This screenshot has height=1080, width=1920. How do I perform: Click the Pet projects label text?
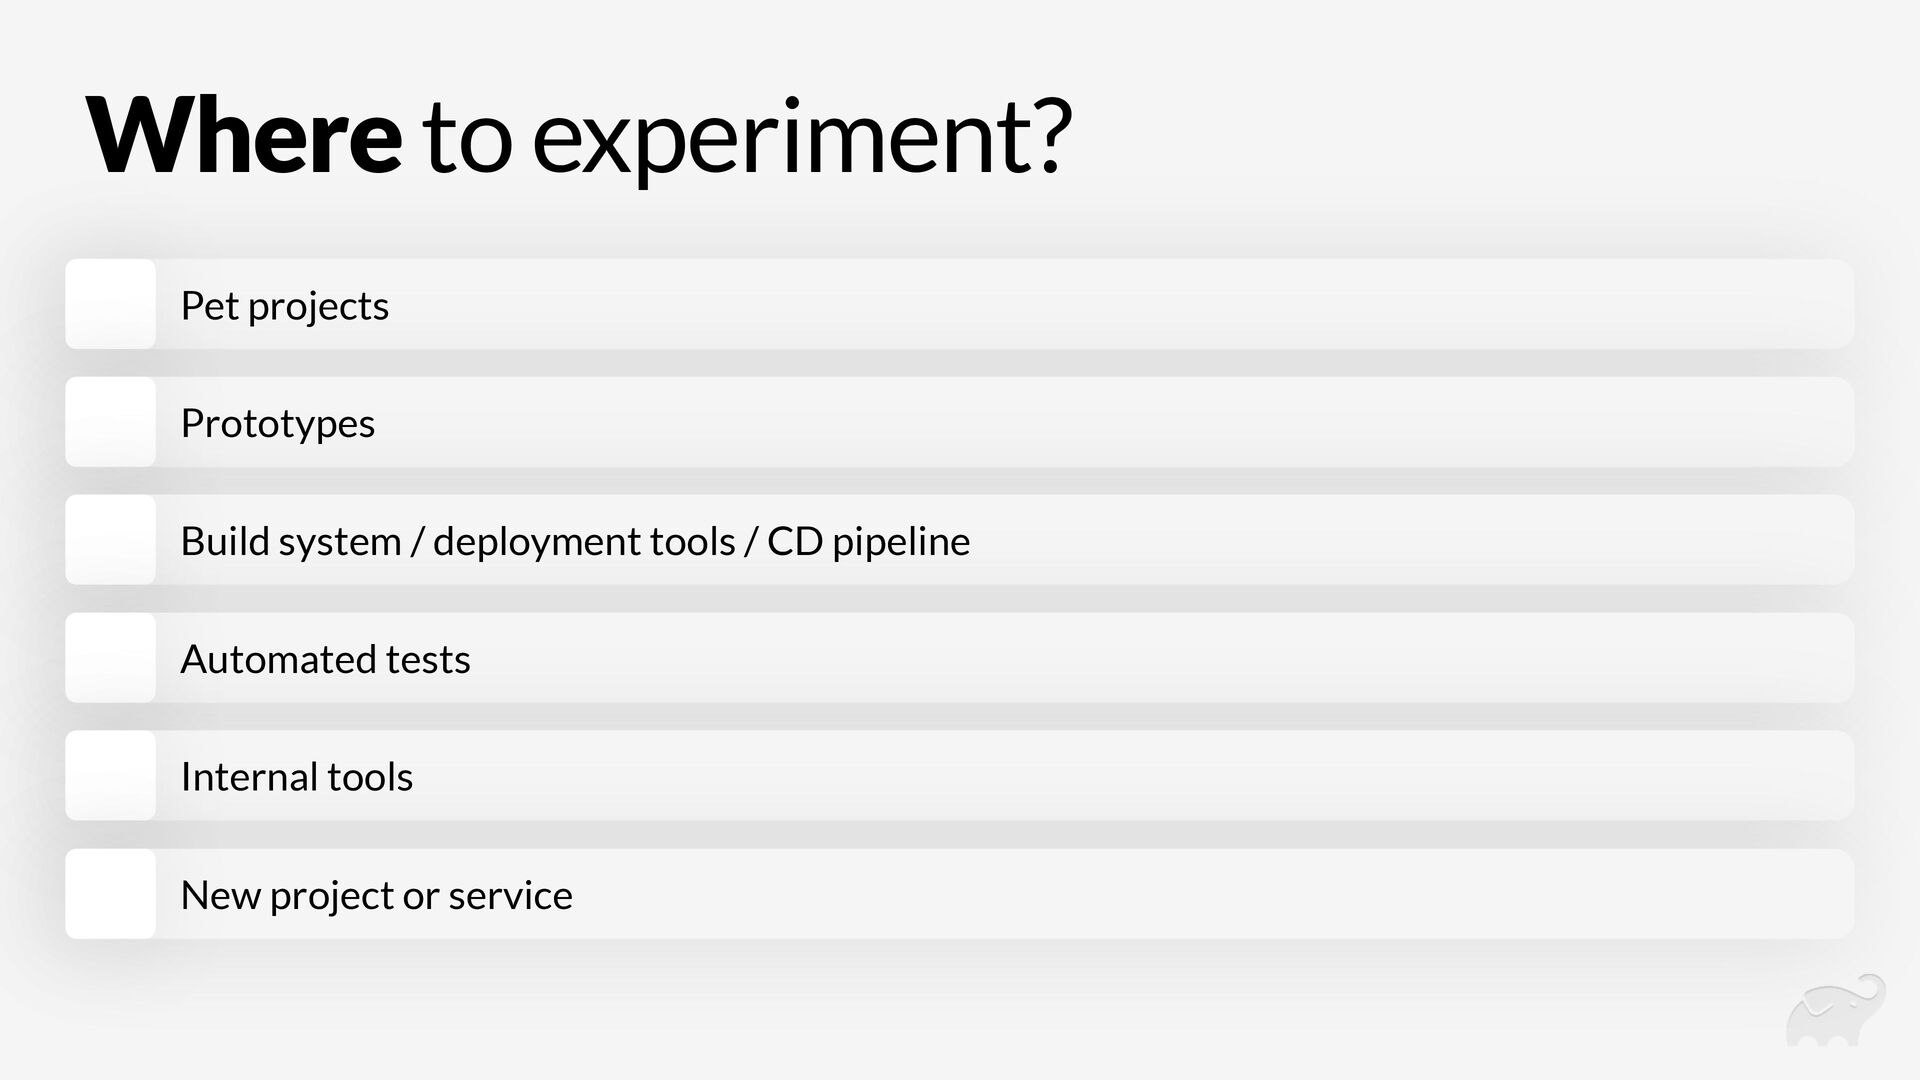[x=284, y=306]
